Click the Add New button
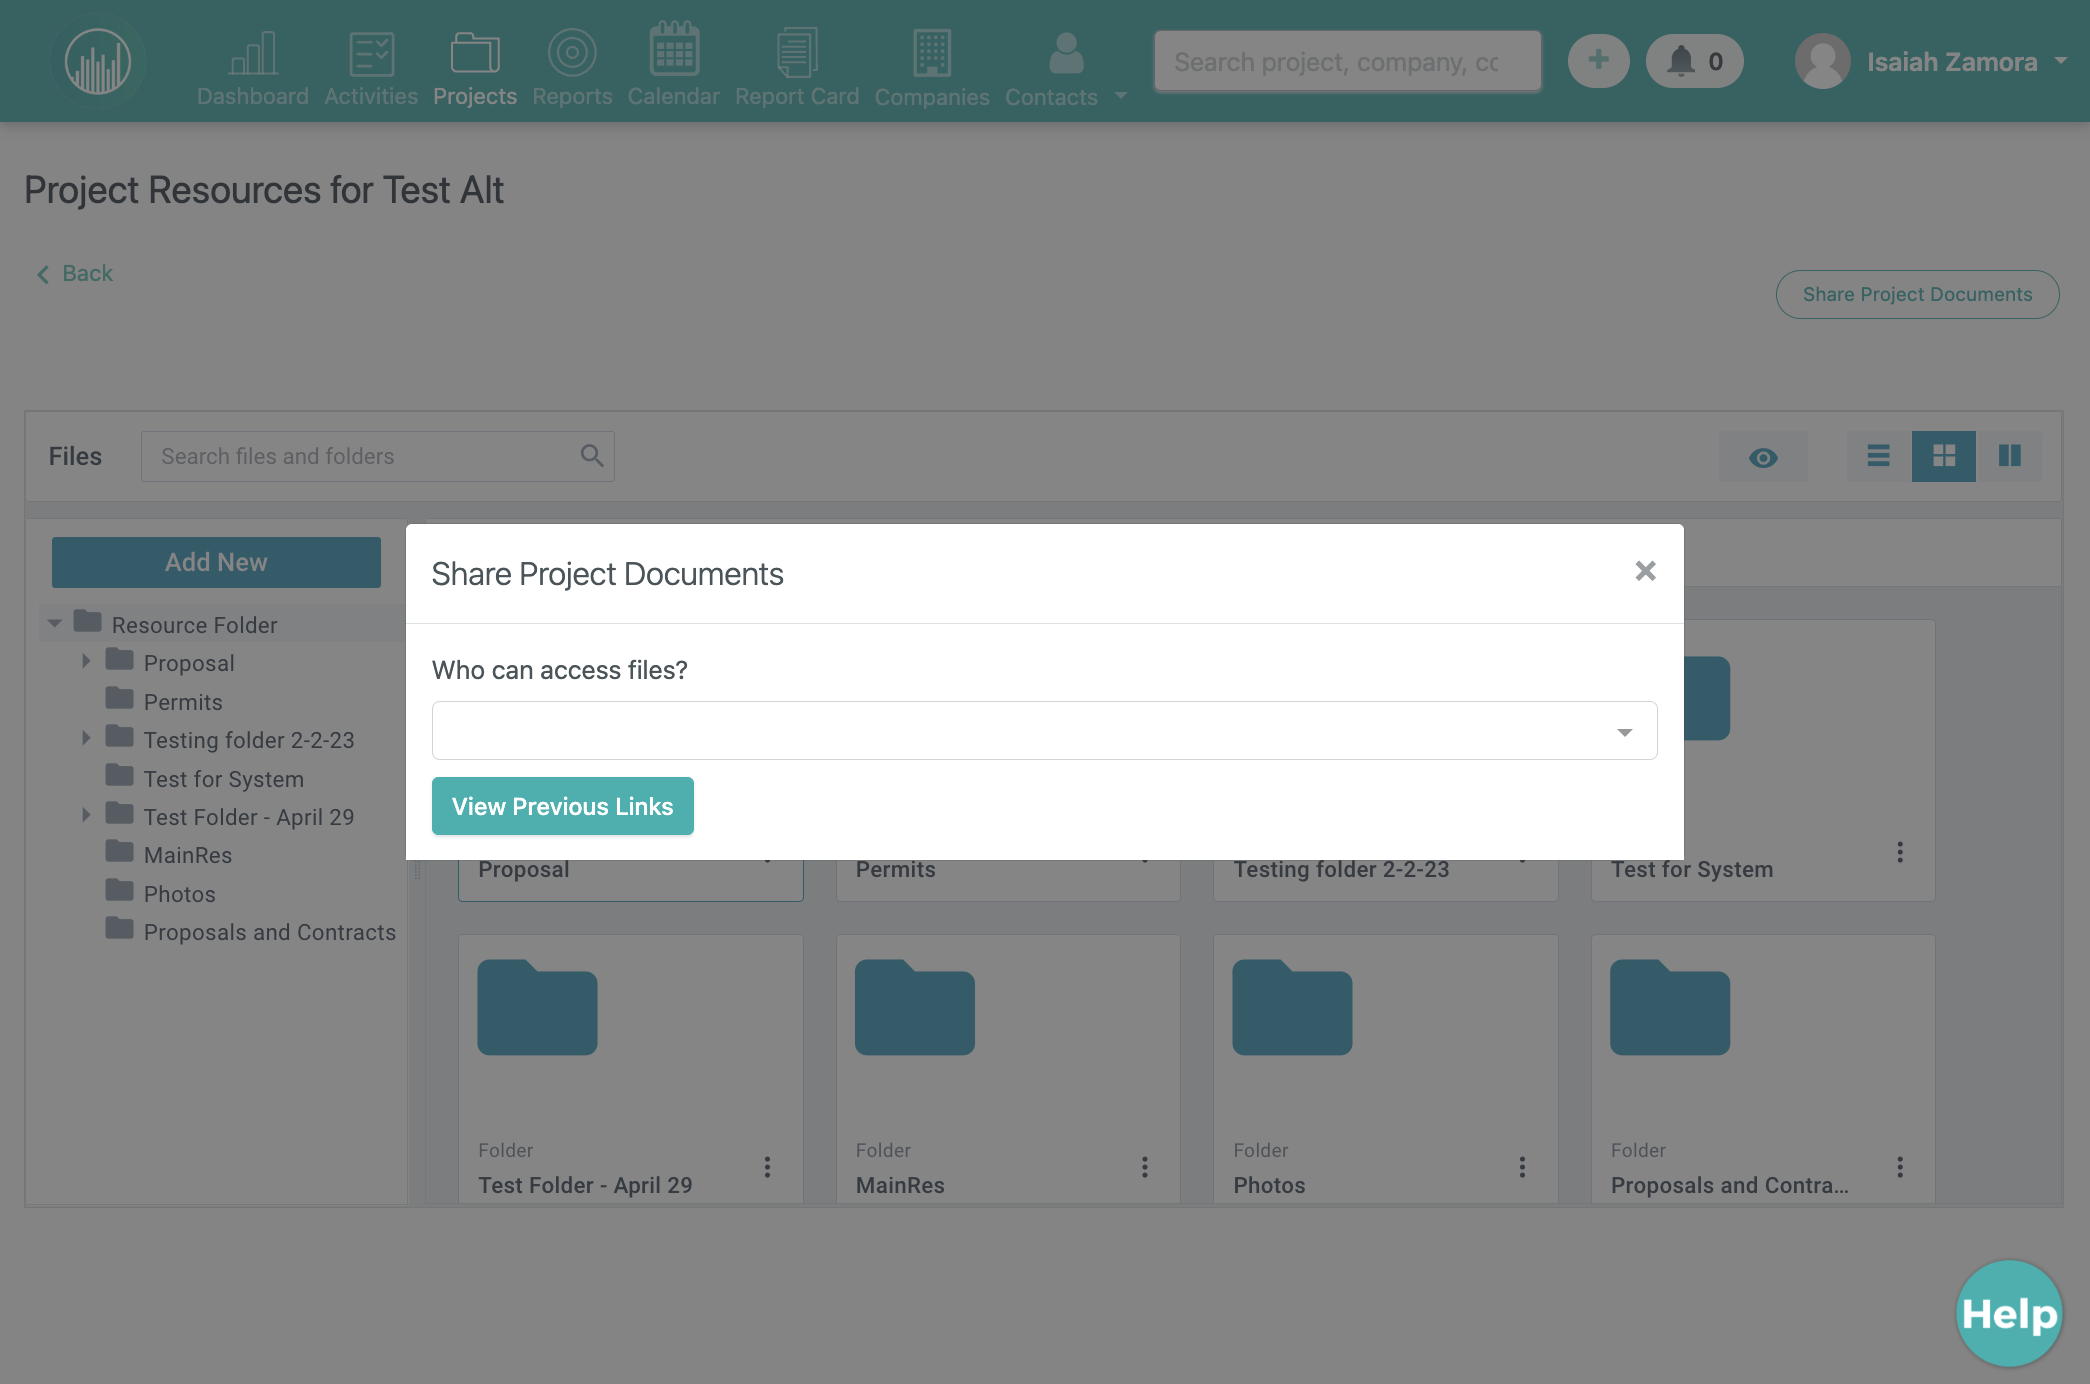 pos(216,562)
